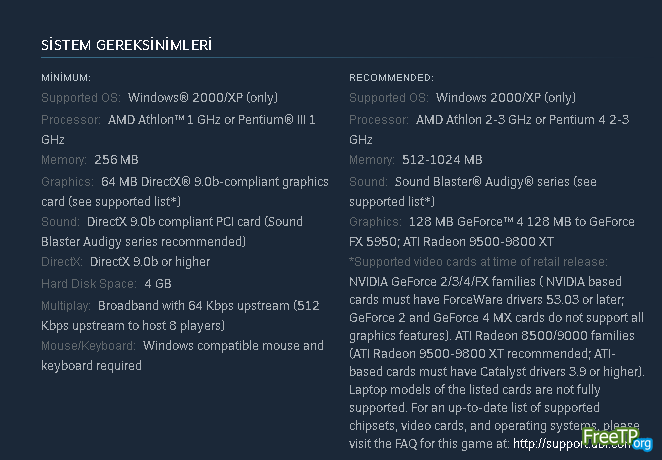Click the recommended Sound Blaster Audigy text
This screenshot has width=662, height=460.
[x=481, y=181]
